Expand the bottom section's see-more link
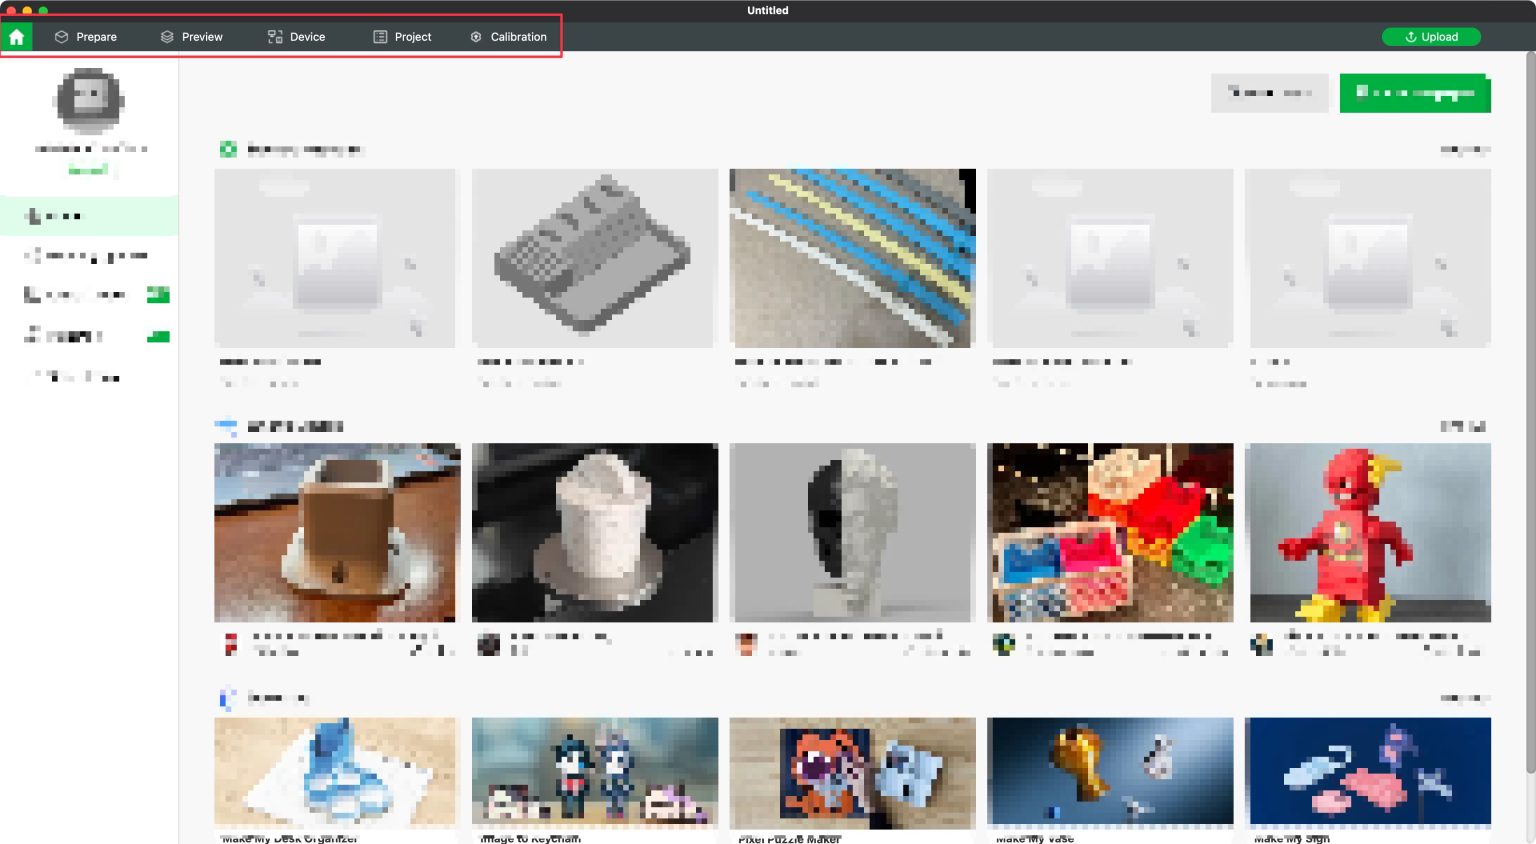This screenshot has height=844, width=1536. [1463, 697]
